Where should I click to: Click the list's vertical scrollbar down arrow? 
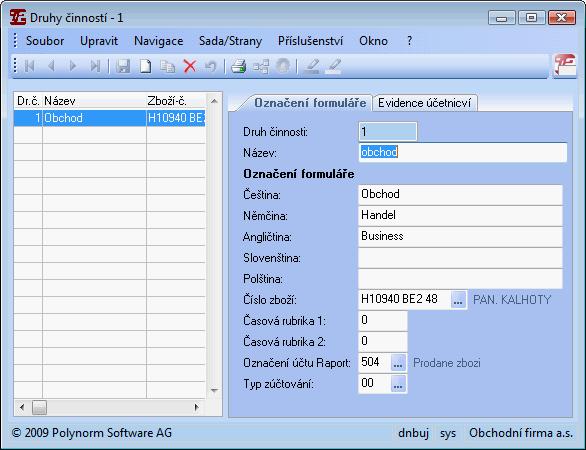[214, 391]
